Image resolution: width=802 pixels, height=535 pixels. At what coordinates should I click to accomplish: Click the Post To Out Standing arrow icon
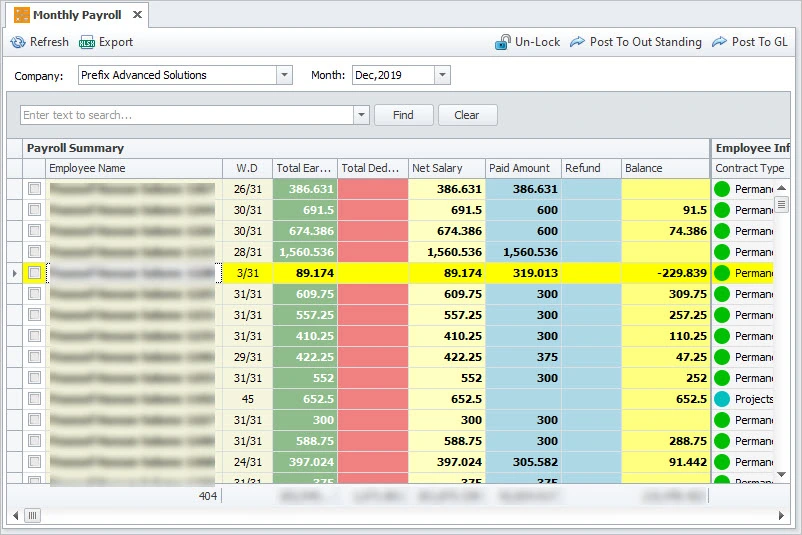point(578,42)
